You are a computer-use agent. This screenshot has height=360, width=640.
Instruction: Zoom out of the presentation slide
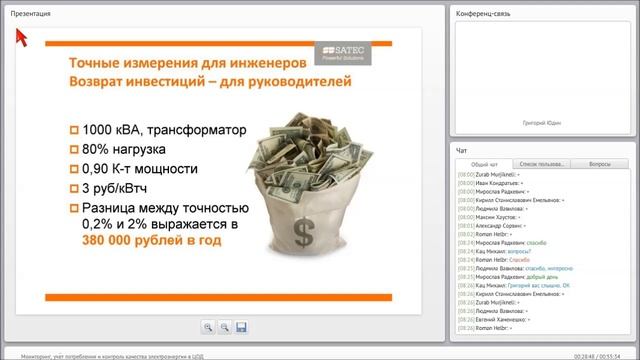pos(224,327)
